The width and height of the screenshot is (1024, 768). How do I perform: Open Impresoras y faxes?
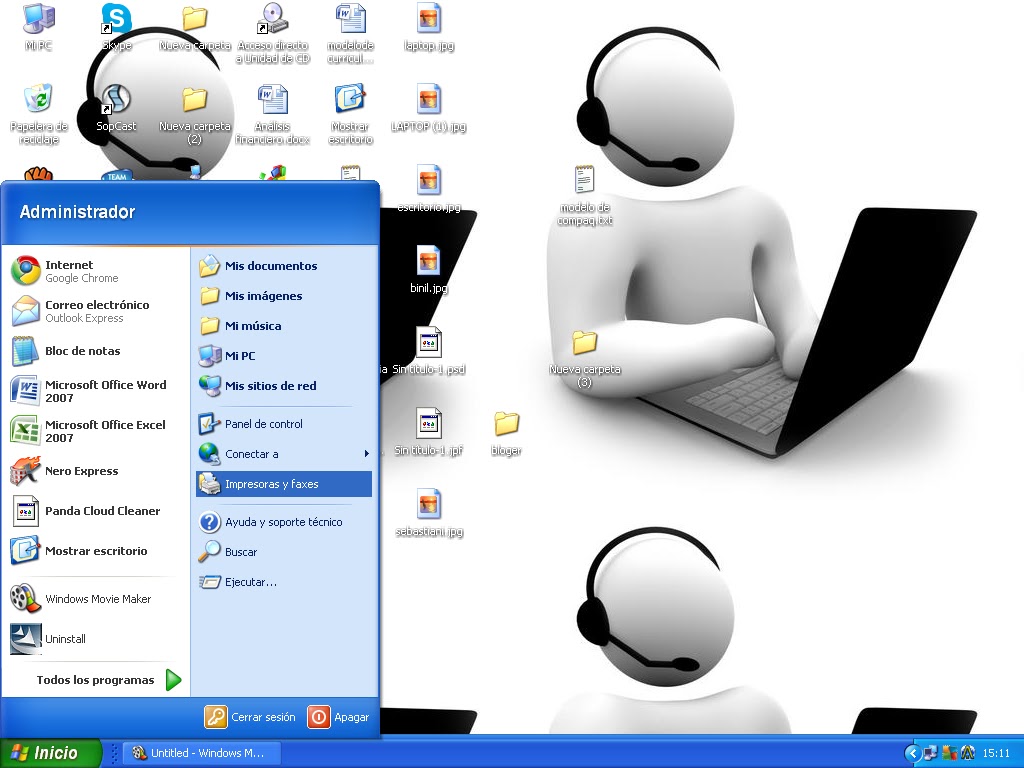click(x=283, y=484)
